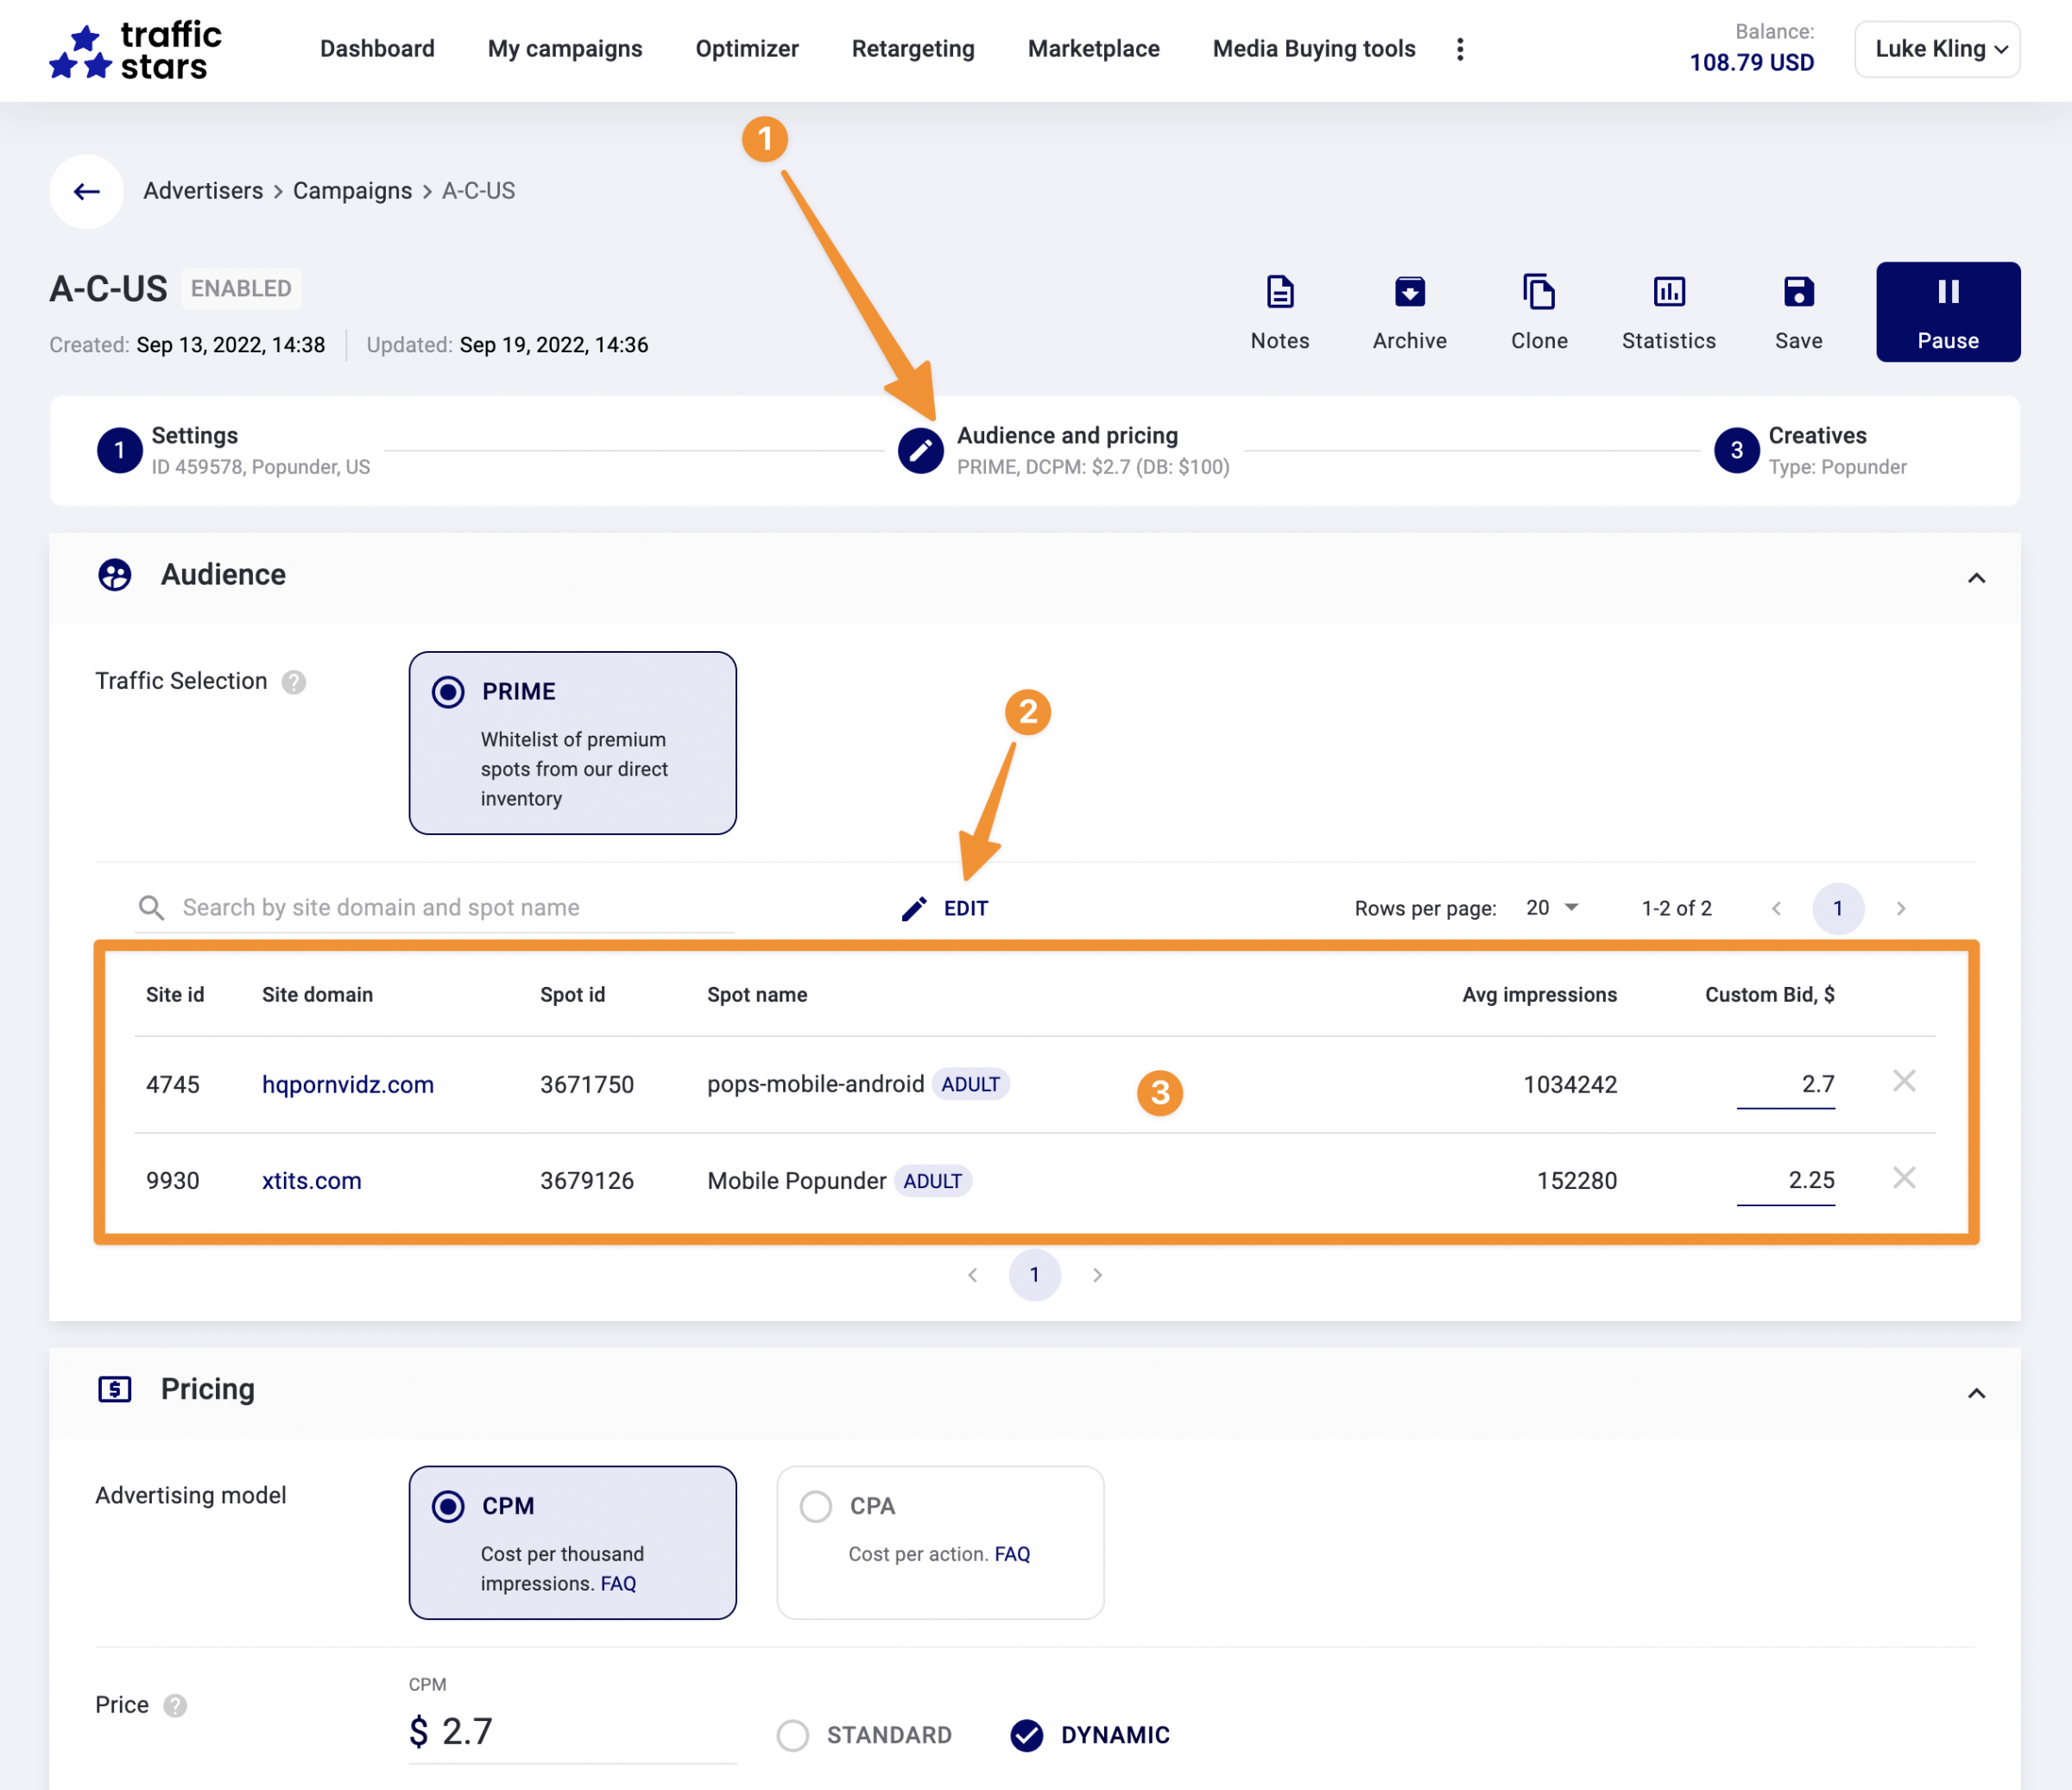
Task: Clone the campaign
Action: [x=1539, y=312]
